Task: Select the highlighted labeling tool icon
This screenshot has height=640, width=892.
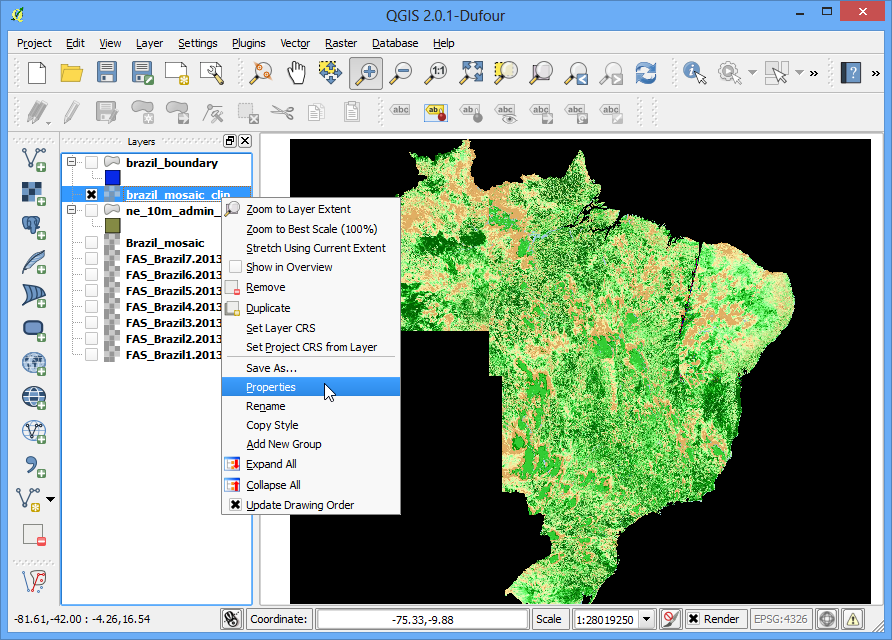Action: (436, 112)
